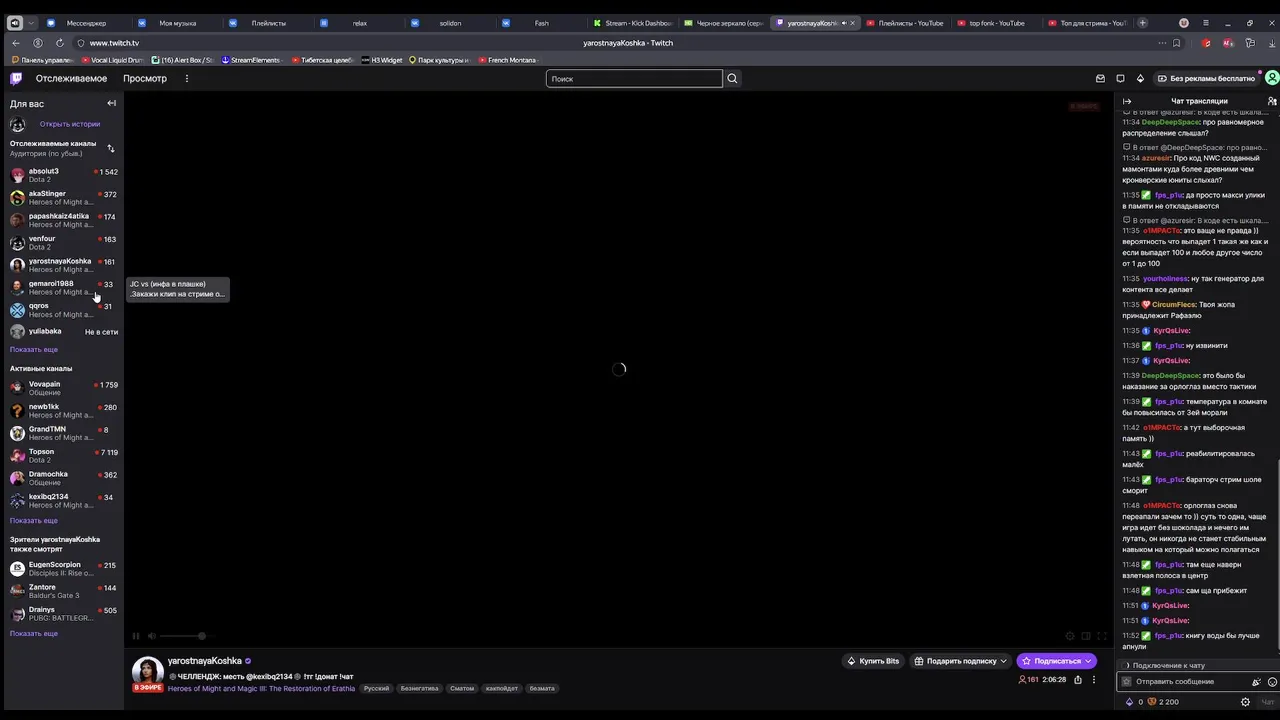Image resolution: width=1280 pixels, height=720 pixels.
Task: Open a new browser tab with plus
Action: [1143, 22]
